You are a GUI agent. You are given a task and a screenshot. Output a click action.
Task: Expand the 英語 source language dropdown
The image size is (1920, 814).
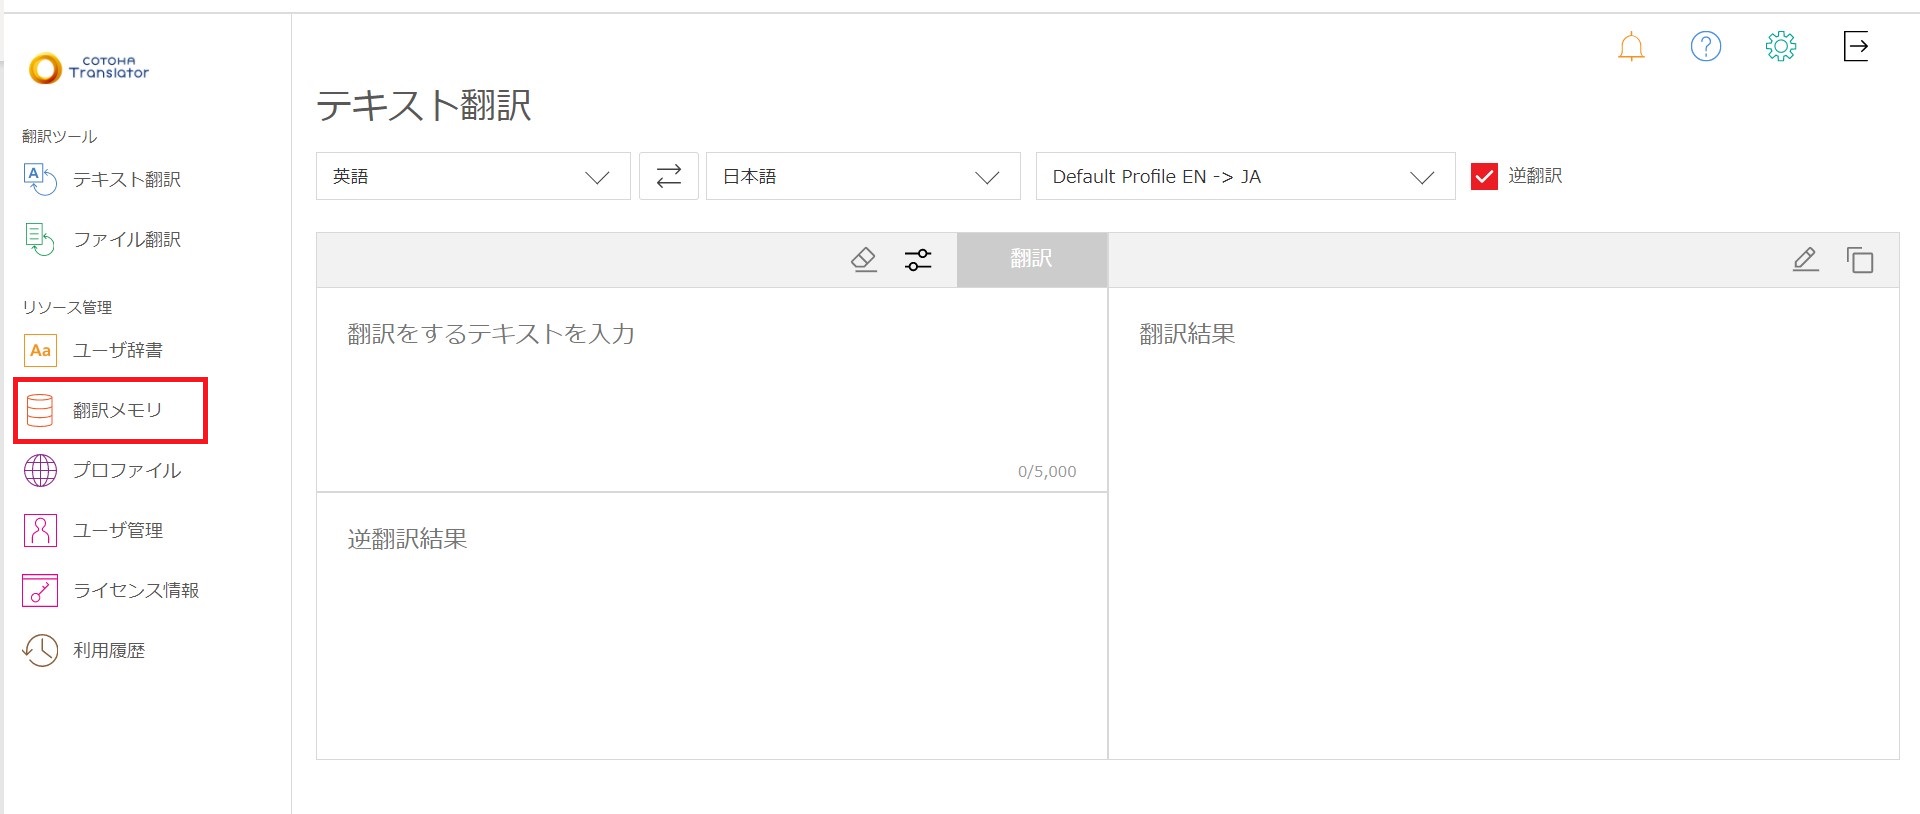(x=473, y=176)
